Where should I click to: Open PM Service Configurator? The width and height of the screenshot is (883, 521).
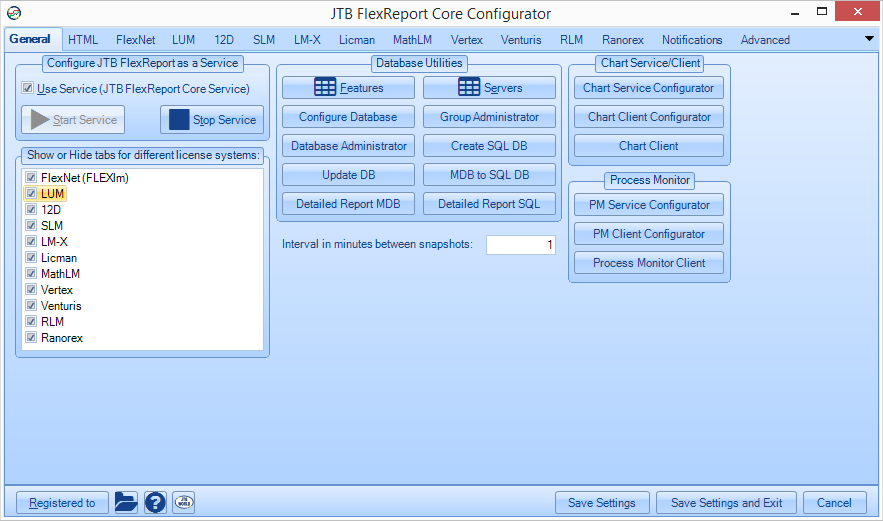point(649,205)
